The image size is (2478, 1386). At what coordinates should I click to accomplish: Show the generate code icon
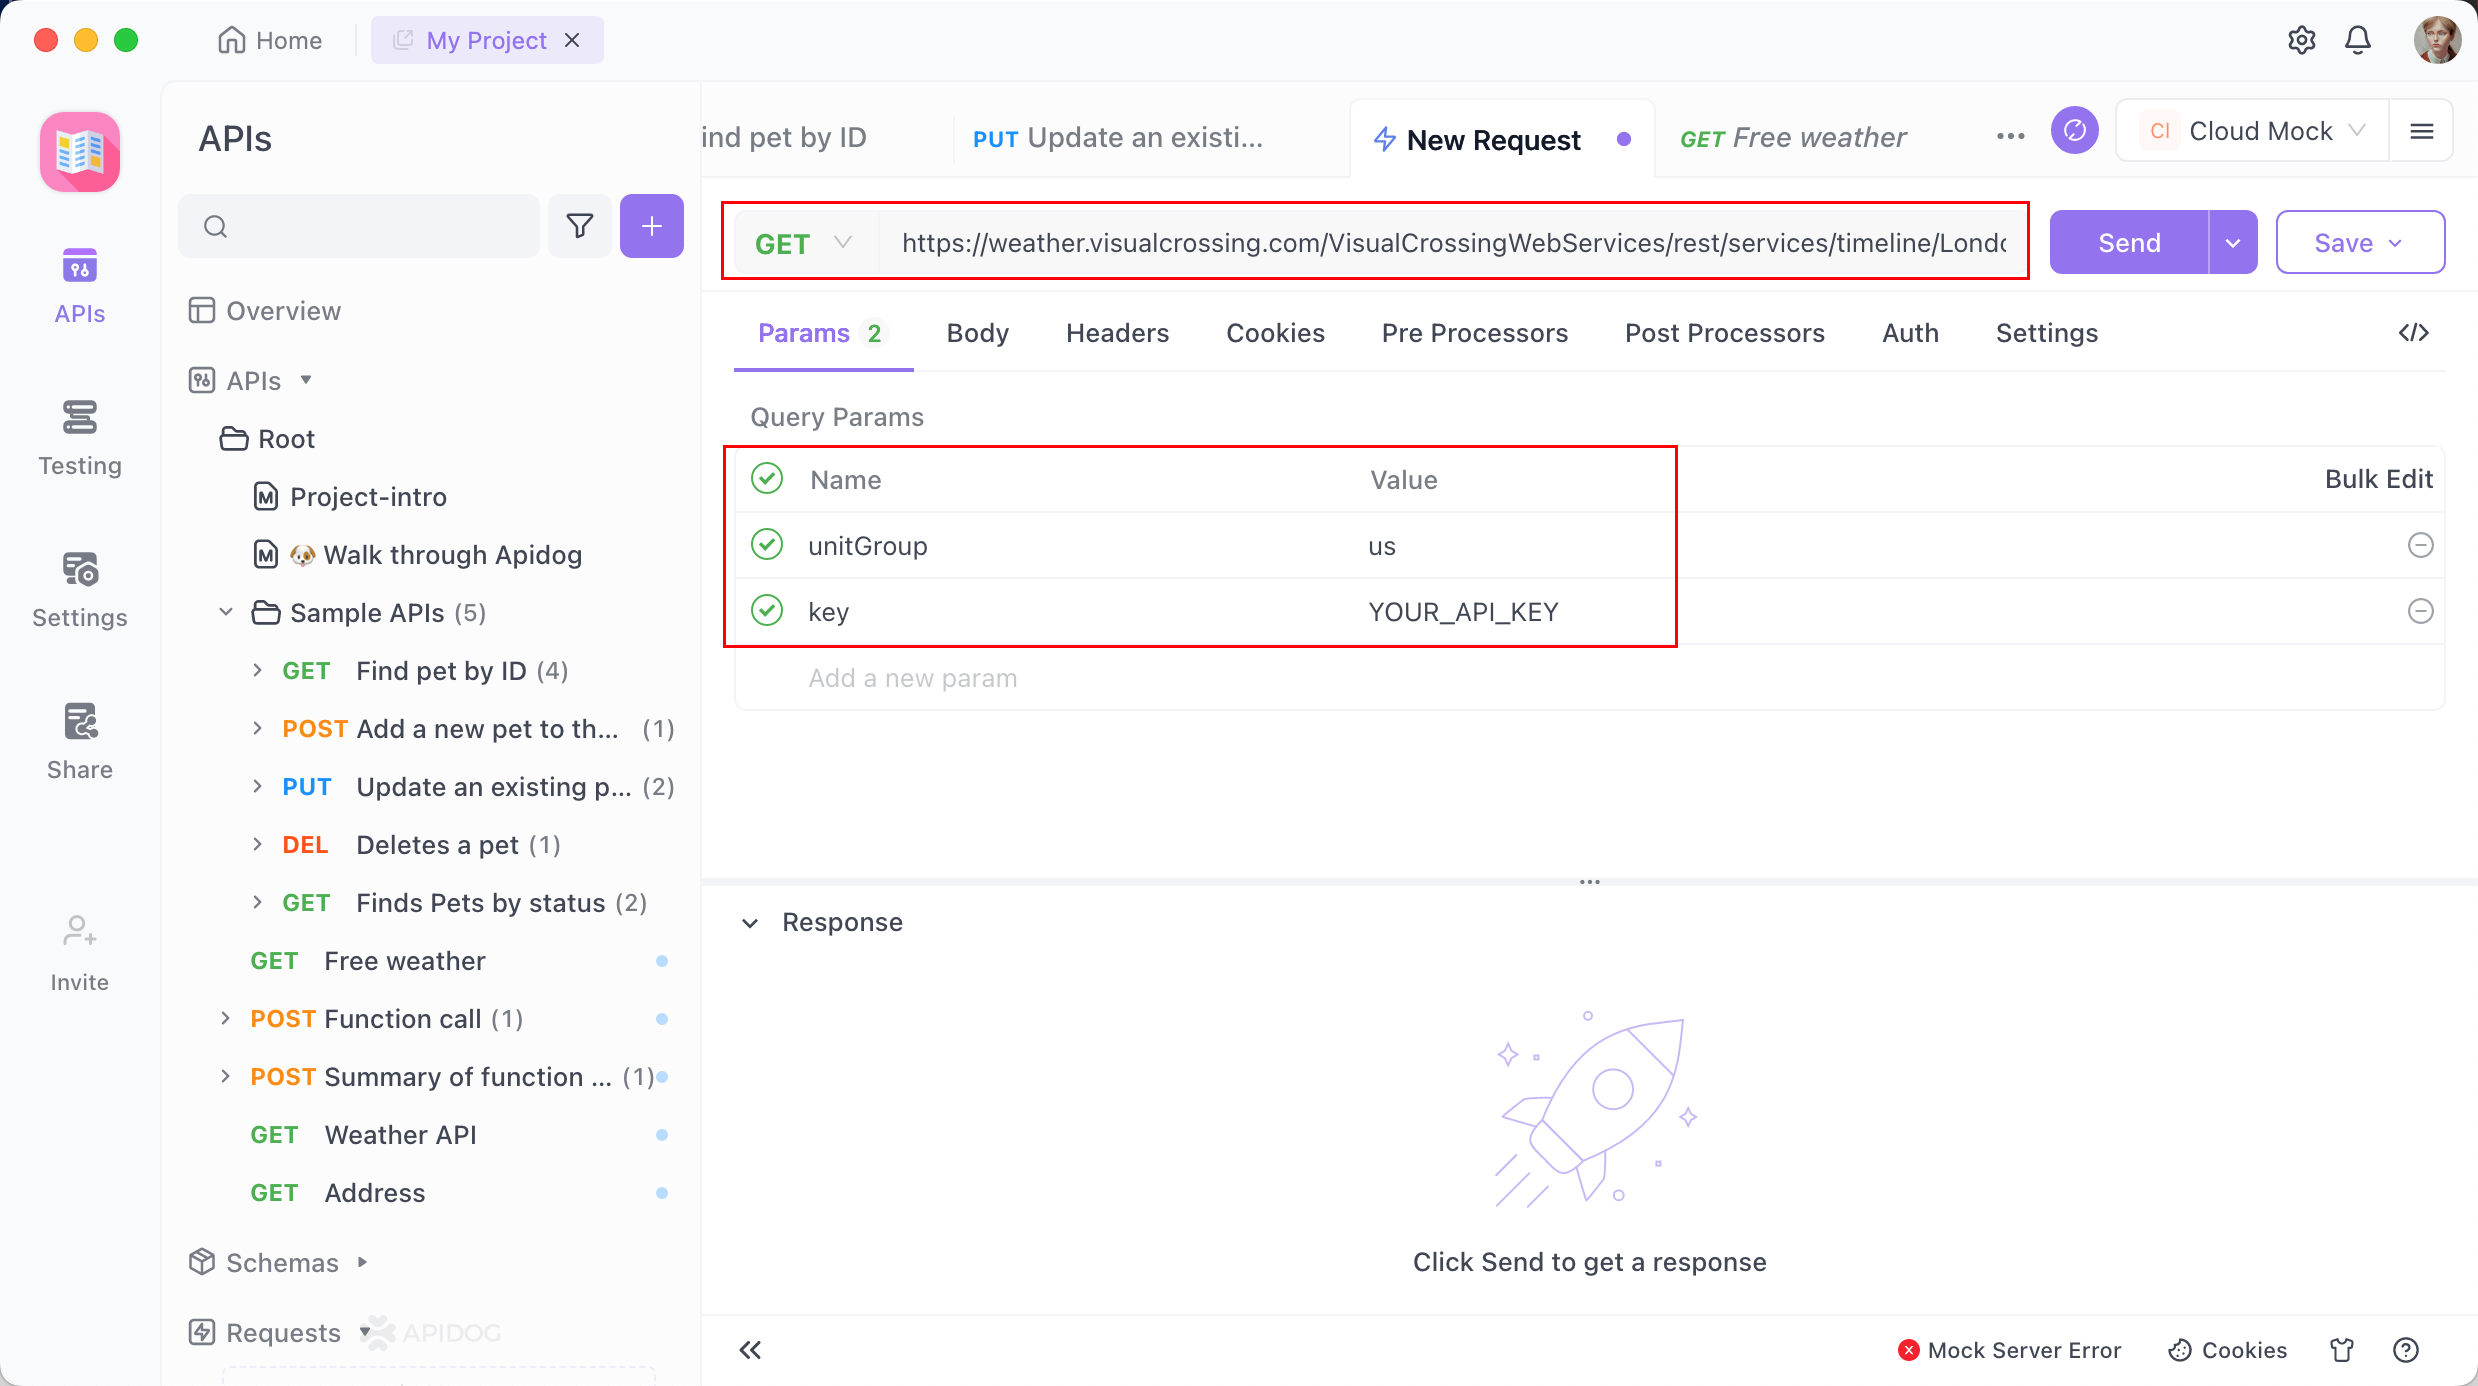coord(2413,333)
